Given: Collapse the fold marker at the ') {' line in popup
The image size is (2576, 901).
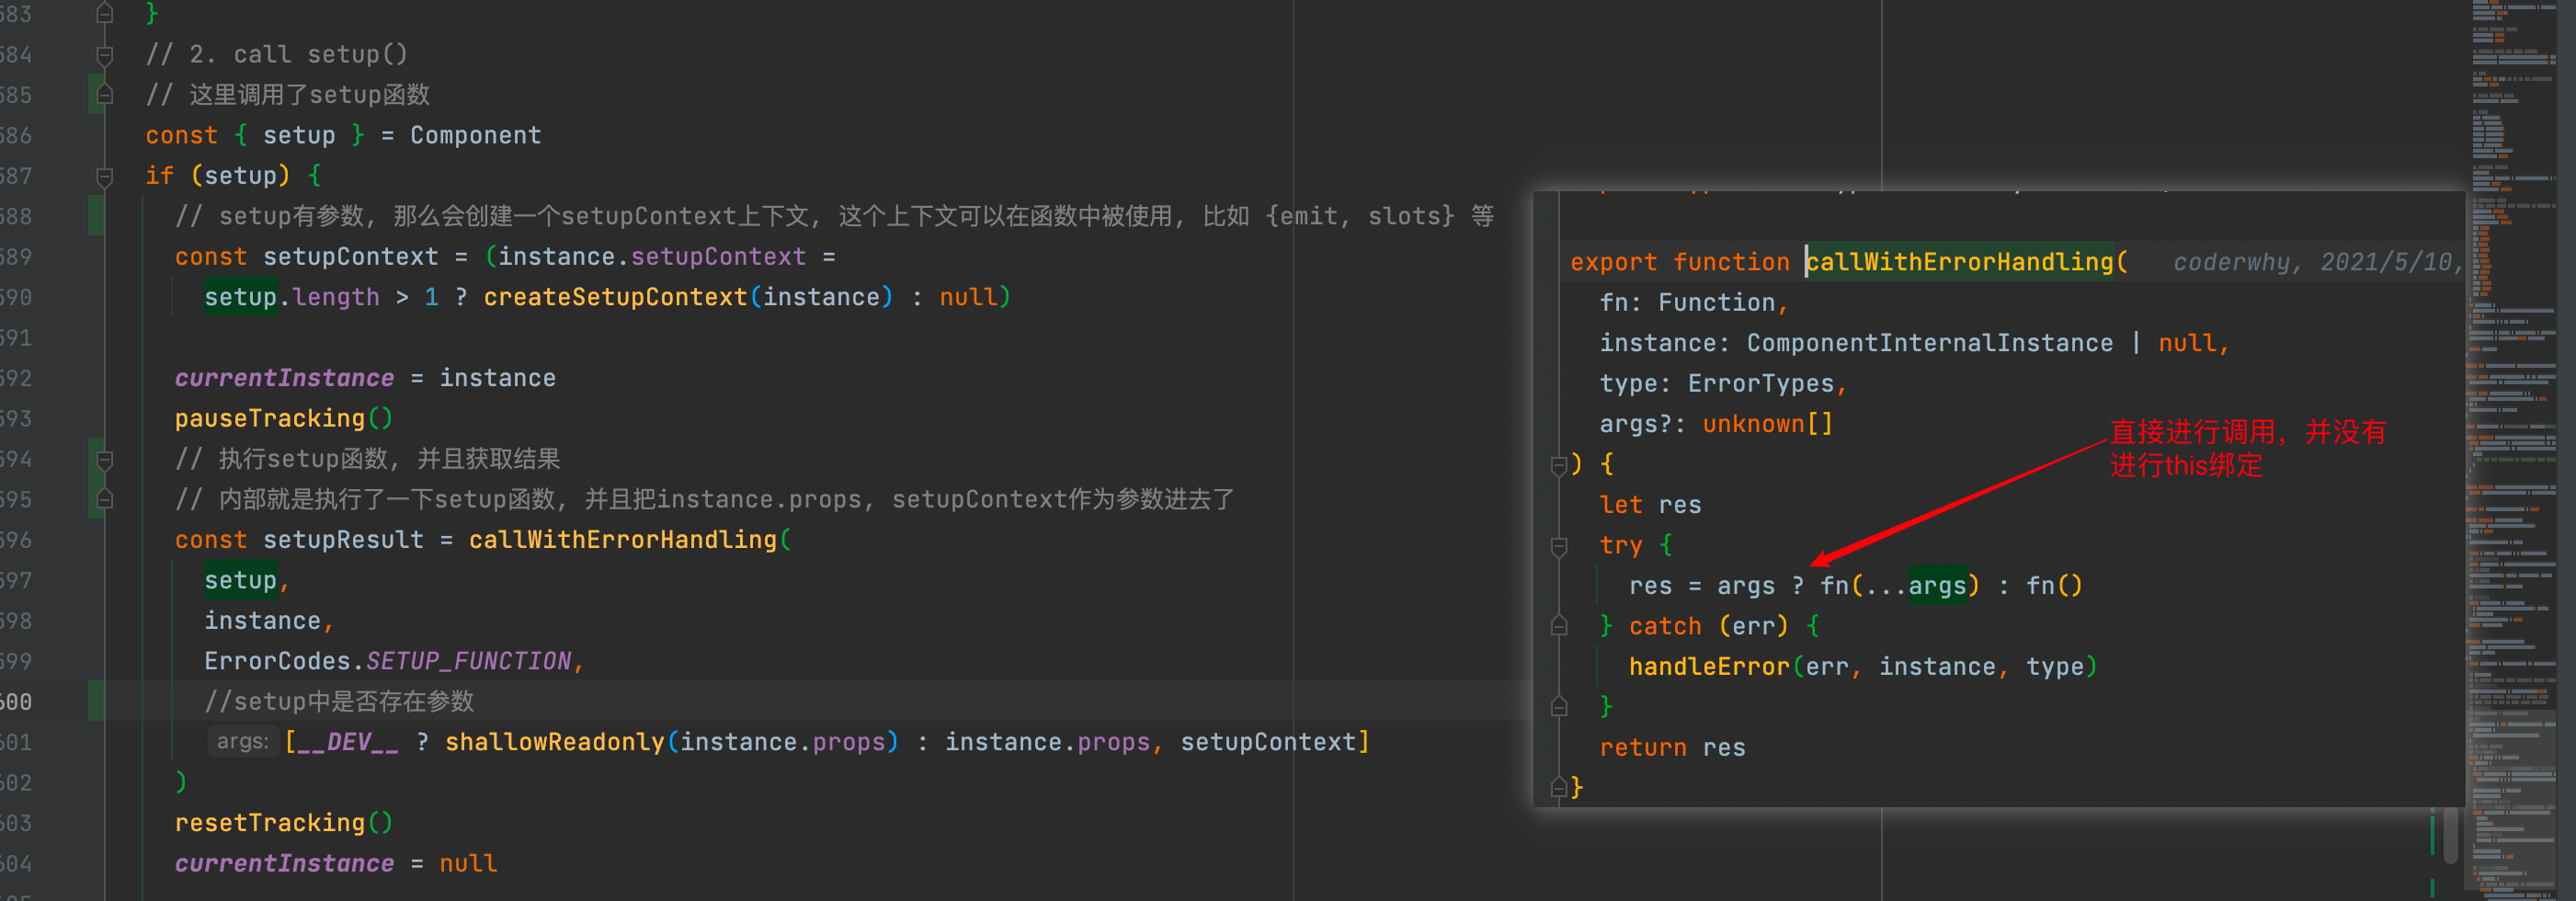Looking at the screenshot, I should pyautogui.click(x=1558, y=465).
